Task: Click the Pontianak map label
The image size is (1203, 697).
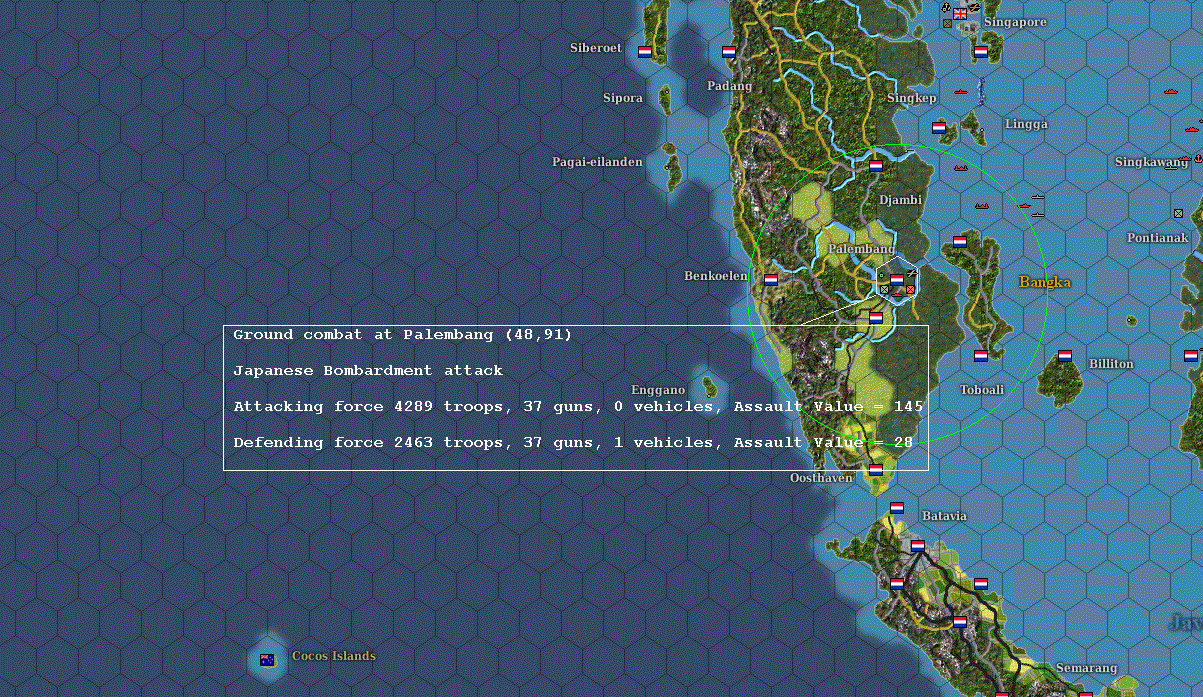Action: coord(1158,238)
